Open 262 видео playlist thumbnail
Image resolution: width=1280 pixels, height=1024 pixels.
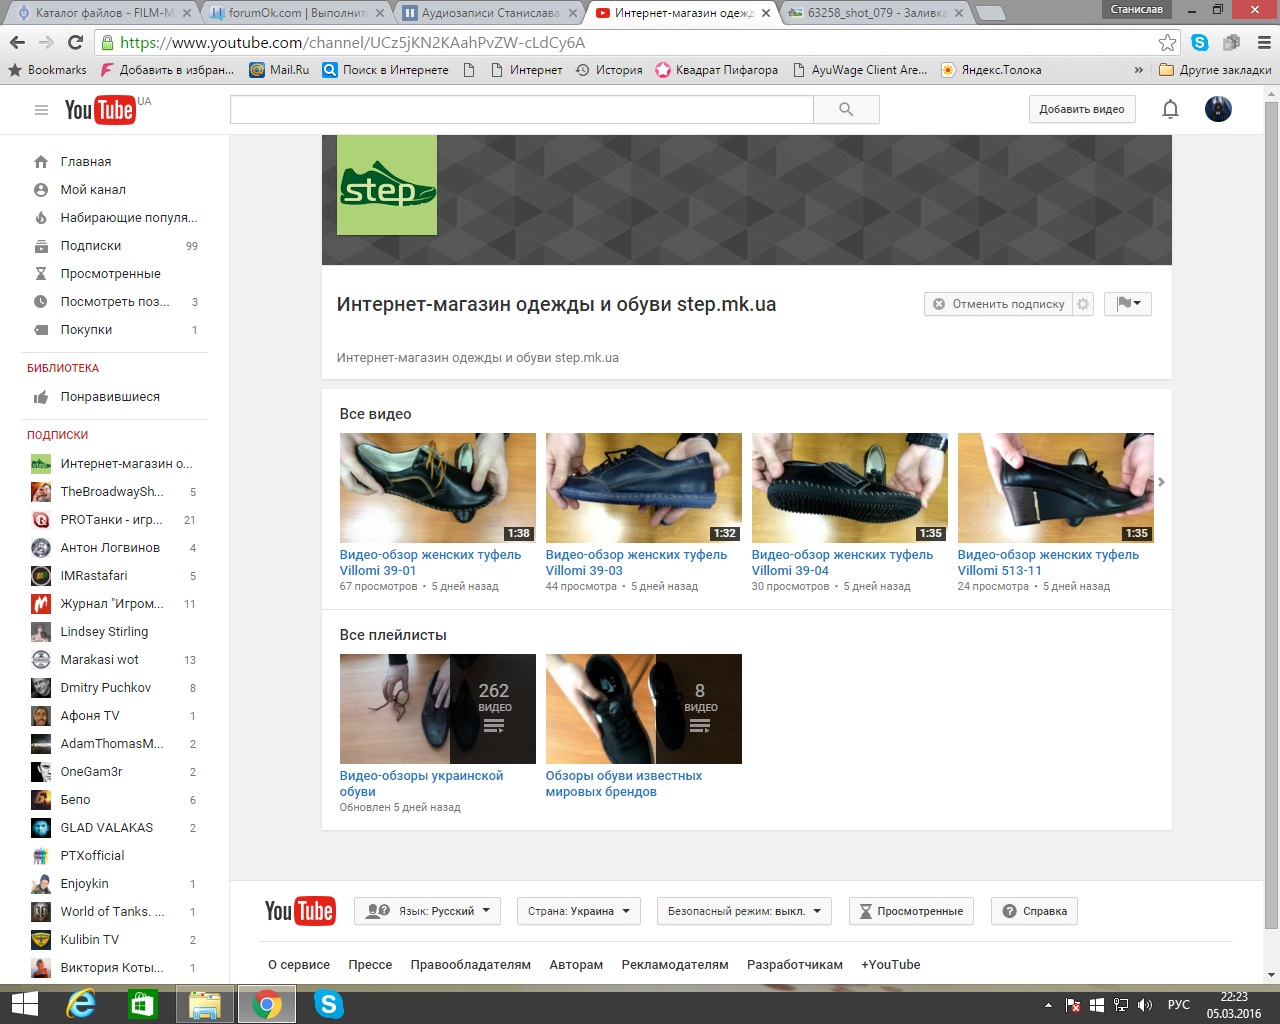point(438,709)
